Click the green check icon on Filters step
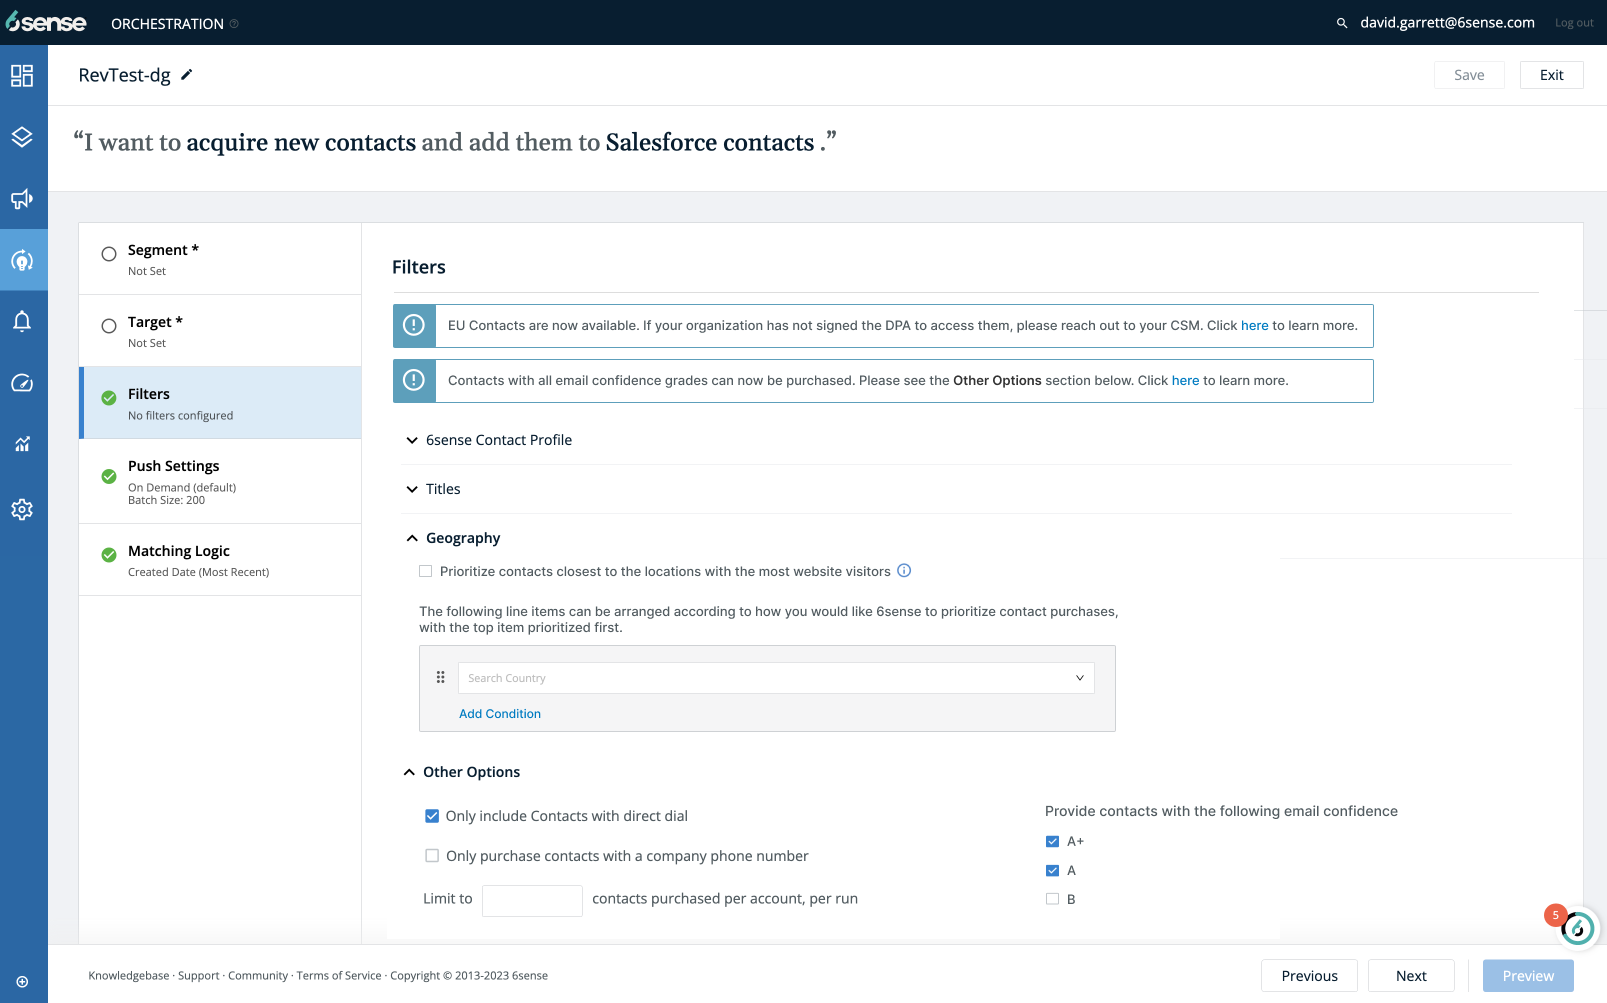Image resolution: width=1607 pixels, height=1003 pixels. [x=109, y=398]
